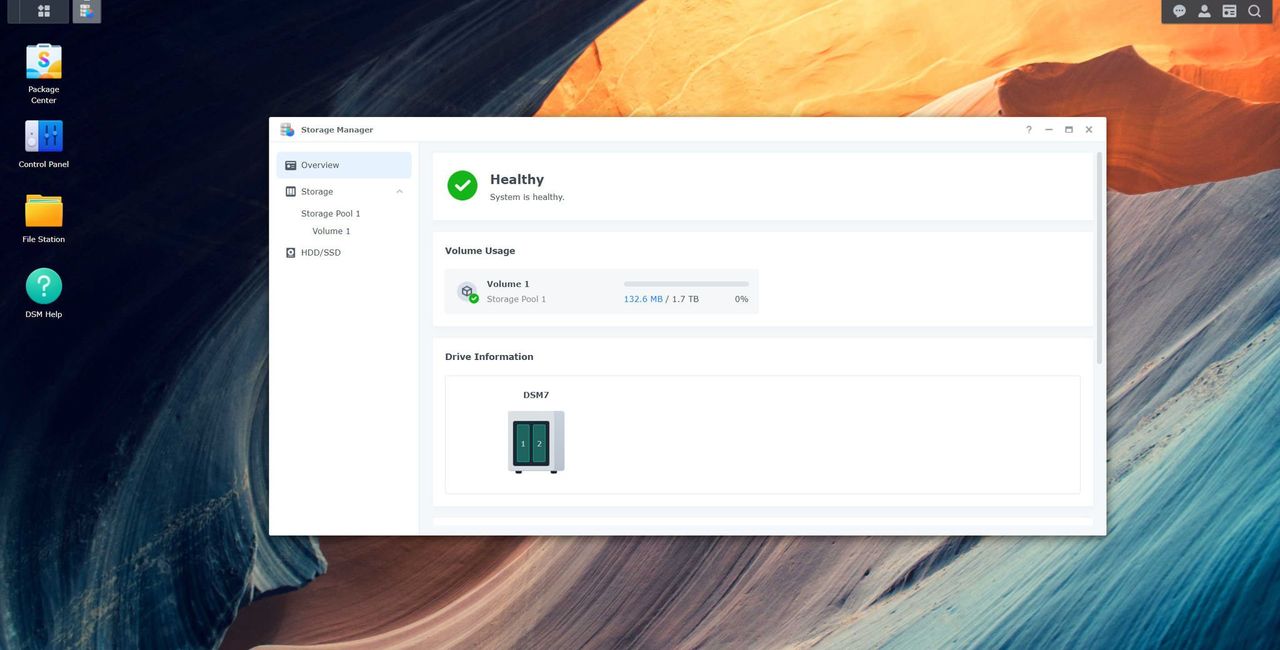Select Storage Manager taskbar icon
Viewport: 1280px width, 650px height.
coord(86,11)
